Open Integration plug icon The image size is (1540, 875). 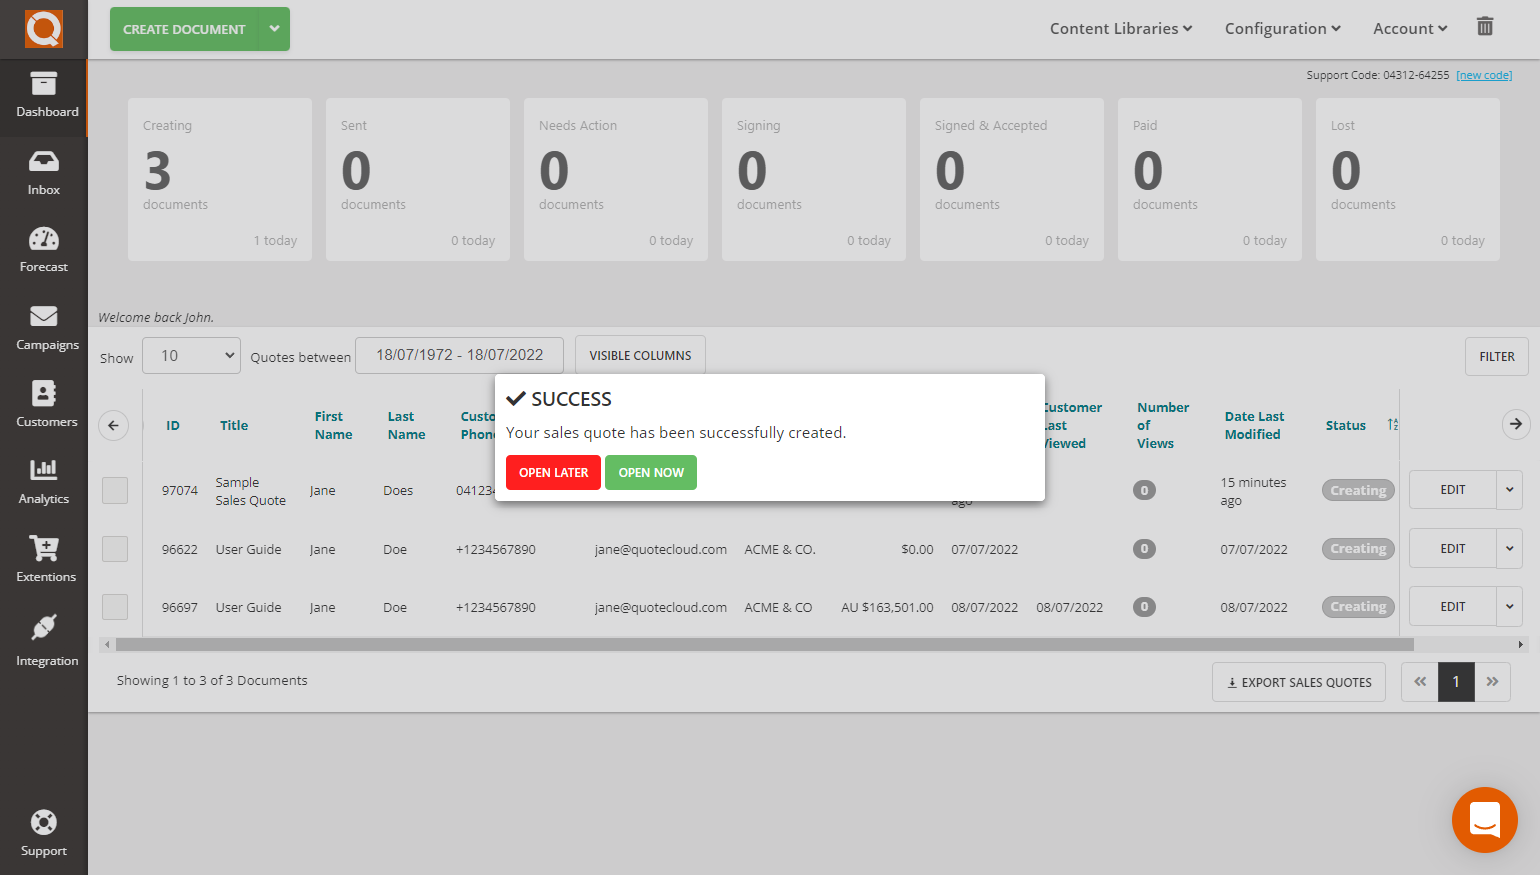click(44, 628)
